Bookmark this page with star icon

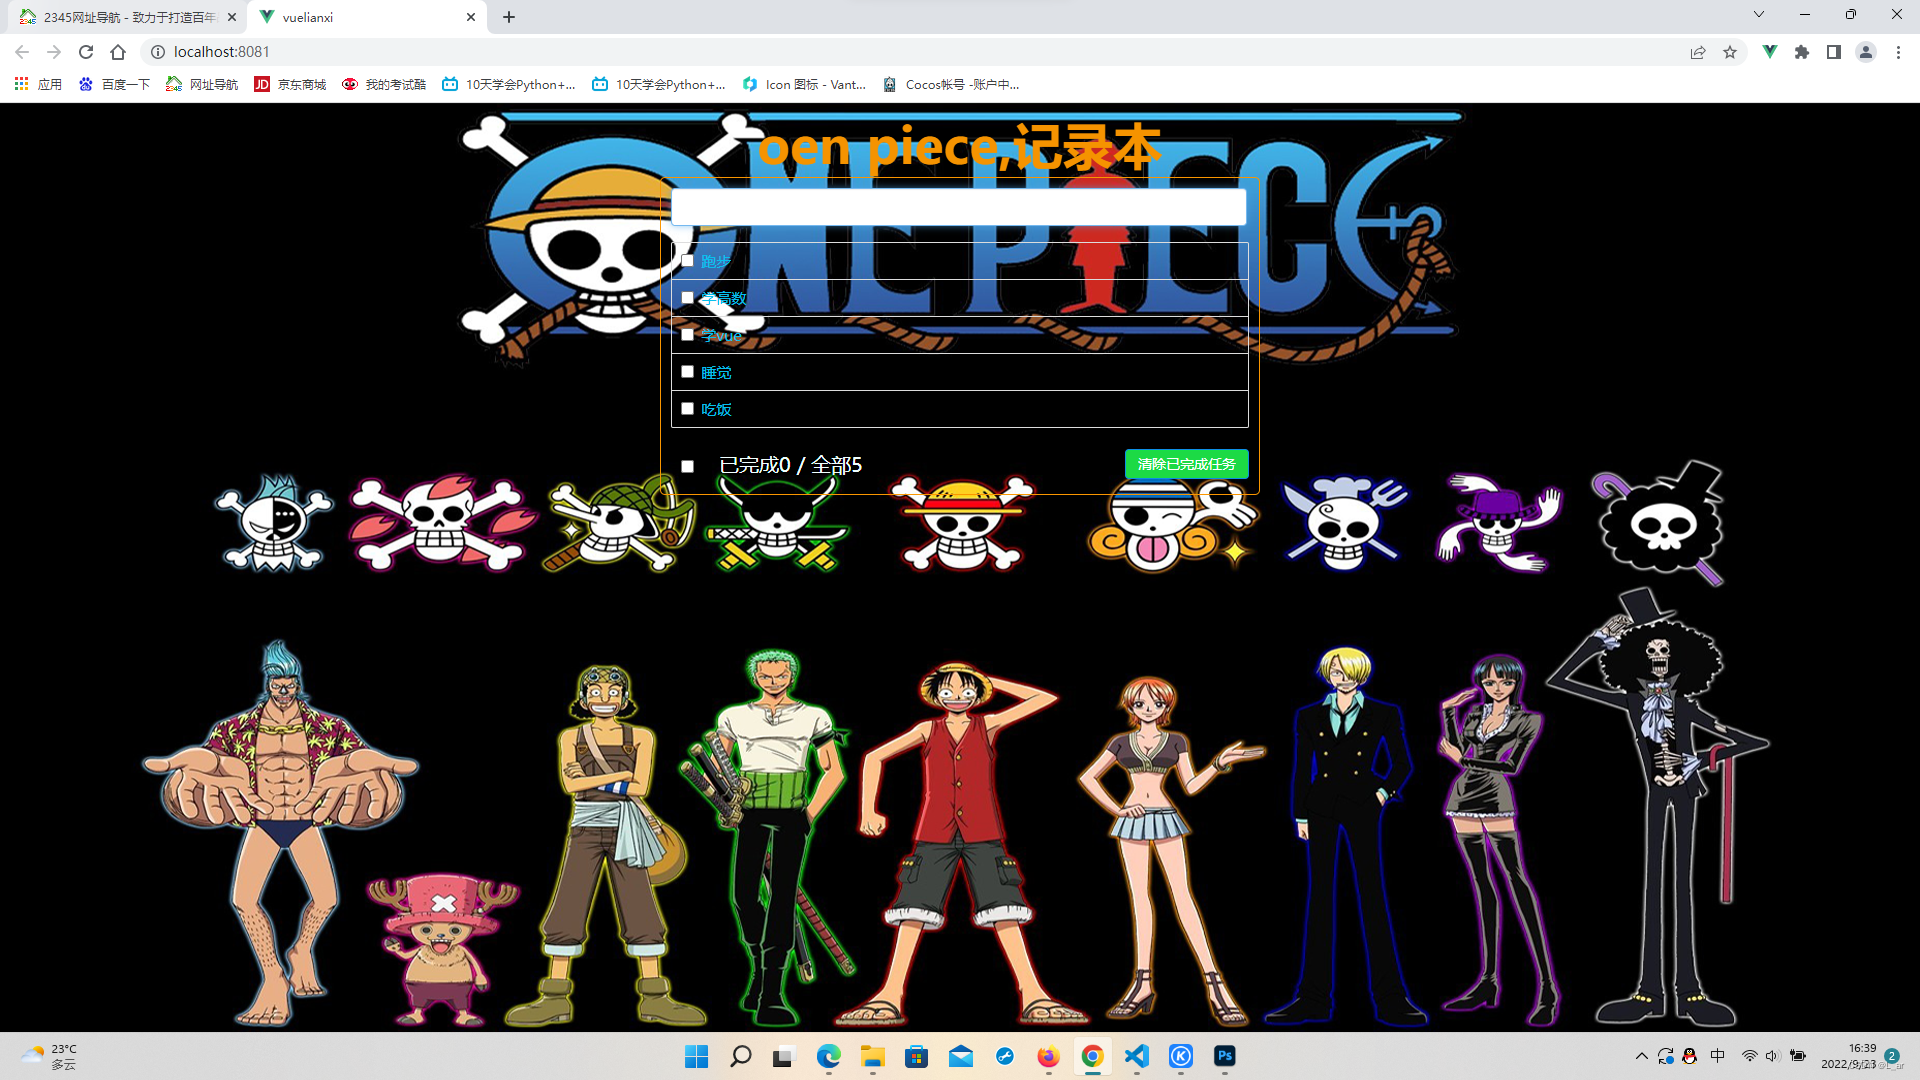1730,52
